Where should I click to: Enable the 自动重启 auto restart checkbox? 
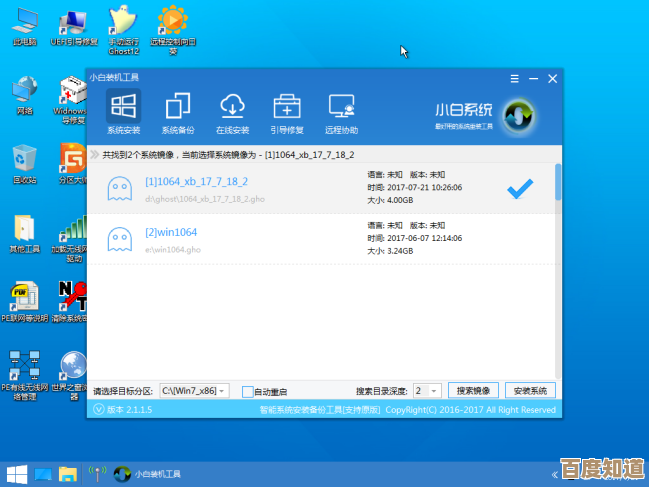tap(248, 391)
